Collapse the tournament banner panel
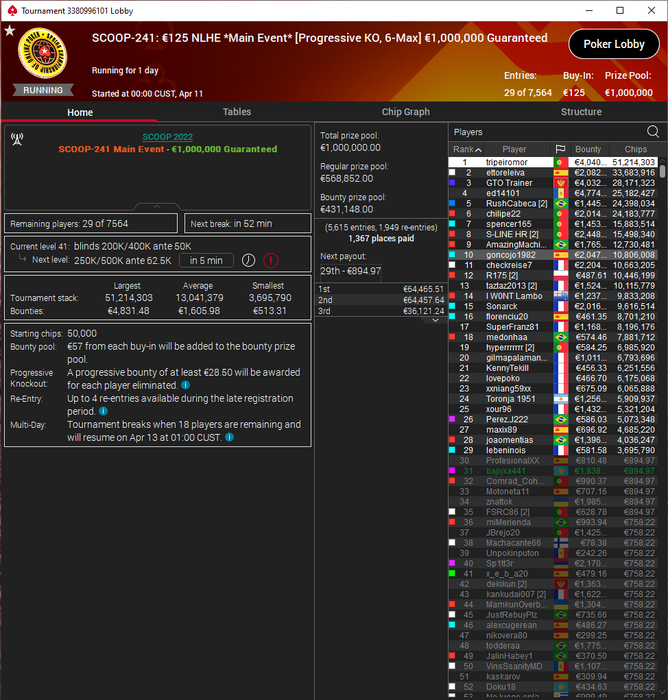Image resolution: width=668 pixels, height=700 pixels. (x=157, y=207)
